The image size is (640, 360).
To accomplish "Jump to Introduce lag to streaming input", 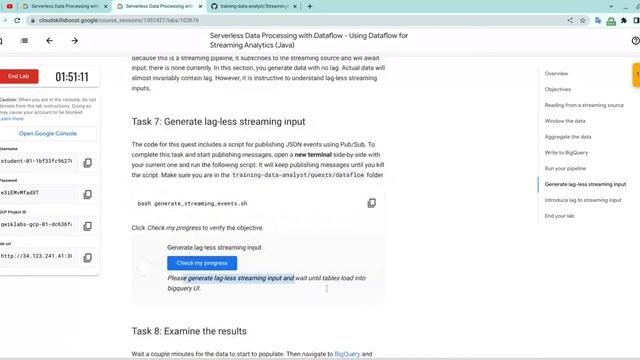I will (x=583, y=200).
